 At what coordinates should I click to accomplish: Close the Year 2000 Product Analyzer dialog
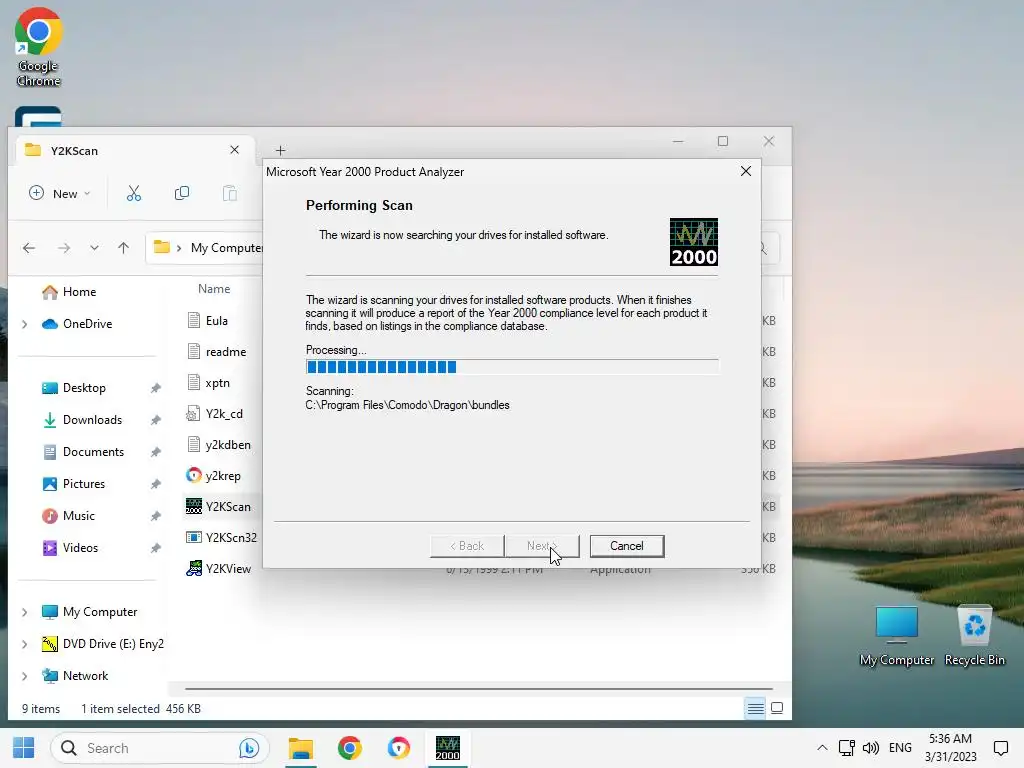point(746,171)
